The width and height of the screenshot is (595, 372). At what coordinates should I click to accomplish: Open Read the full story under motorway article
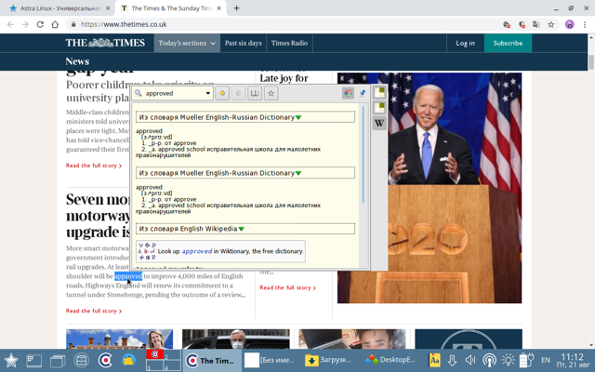[94, 311]
